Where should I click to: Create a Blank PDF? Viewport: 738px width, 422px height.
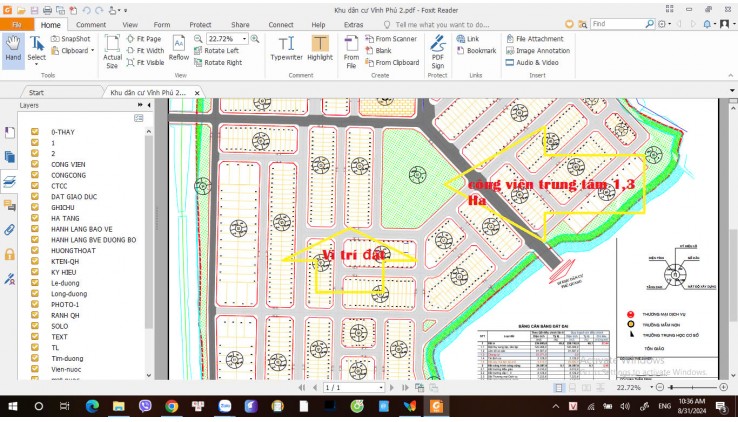click(x=378, y=50)
